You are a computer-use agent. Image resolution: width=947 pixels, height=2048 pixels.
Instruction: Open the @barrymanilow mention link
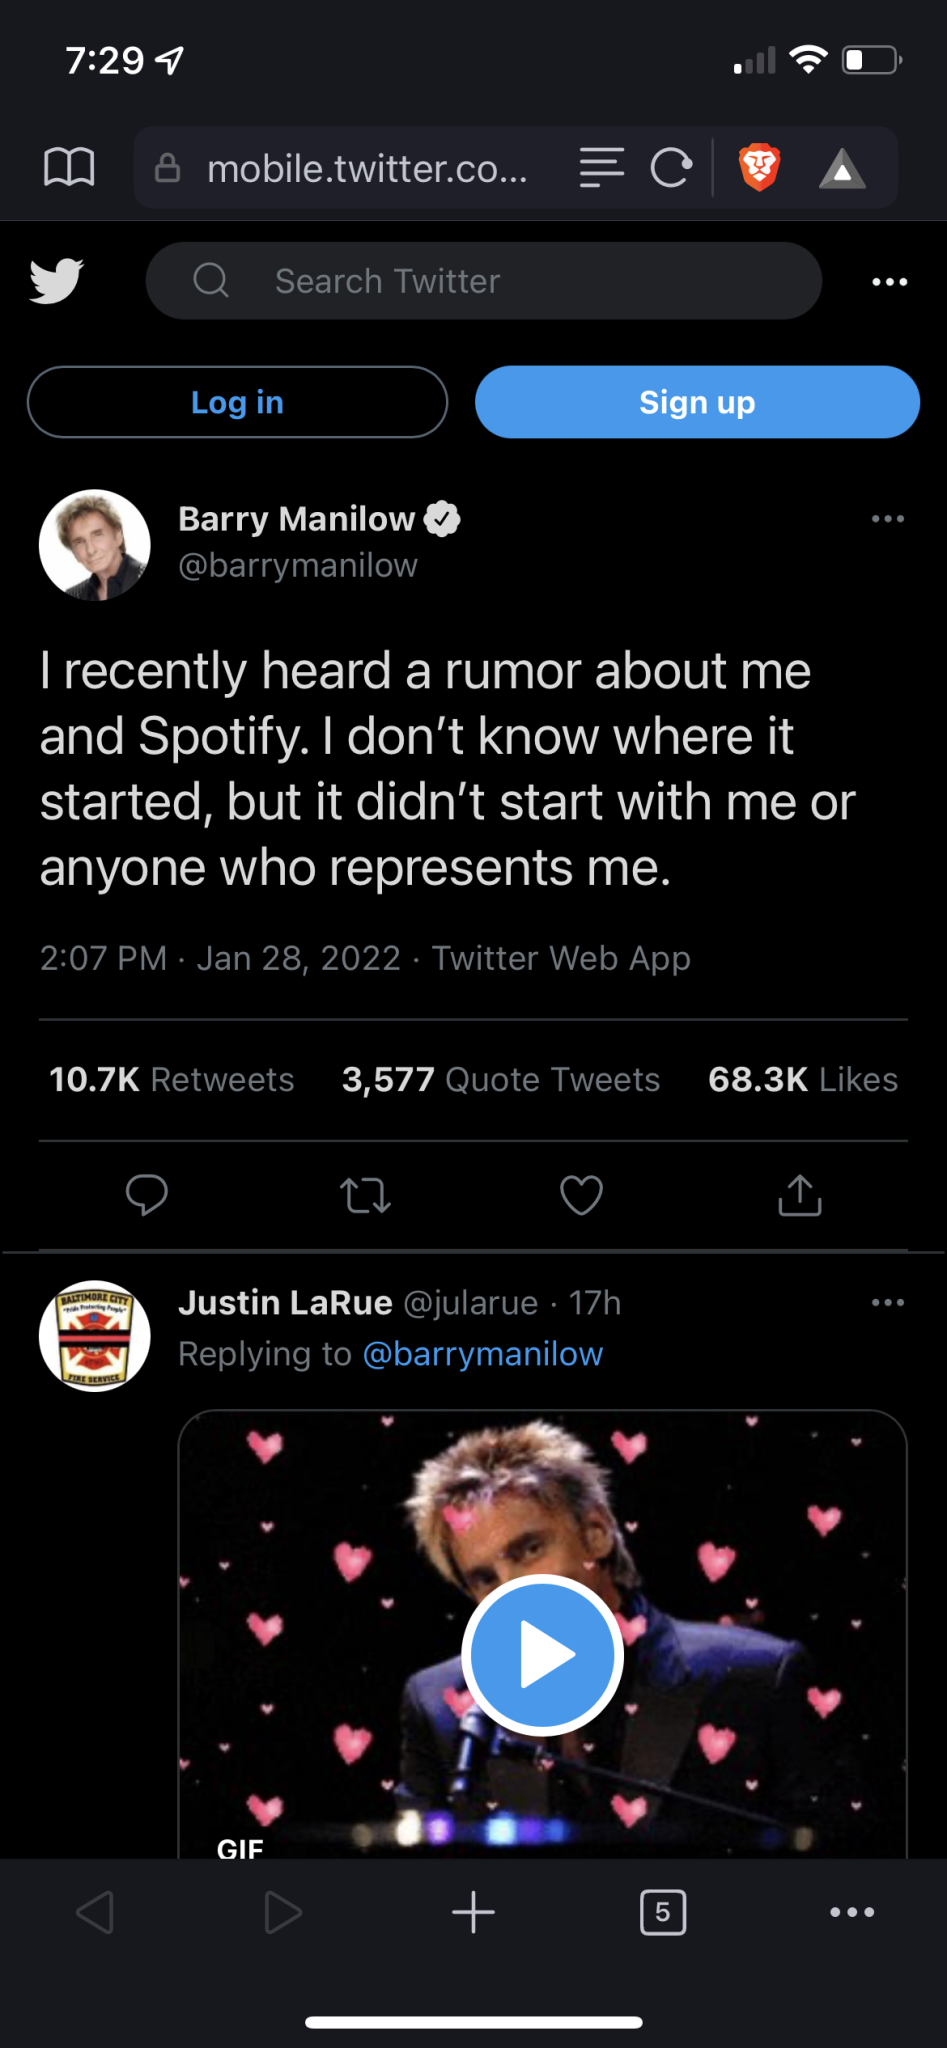pyautogui.click(x=482, y=1354)
